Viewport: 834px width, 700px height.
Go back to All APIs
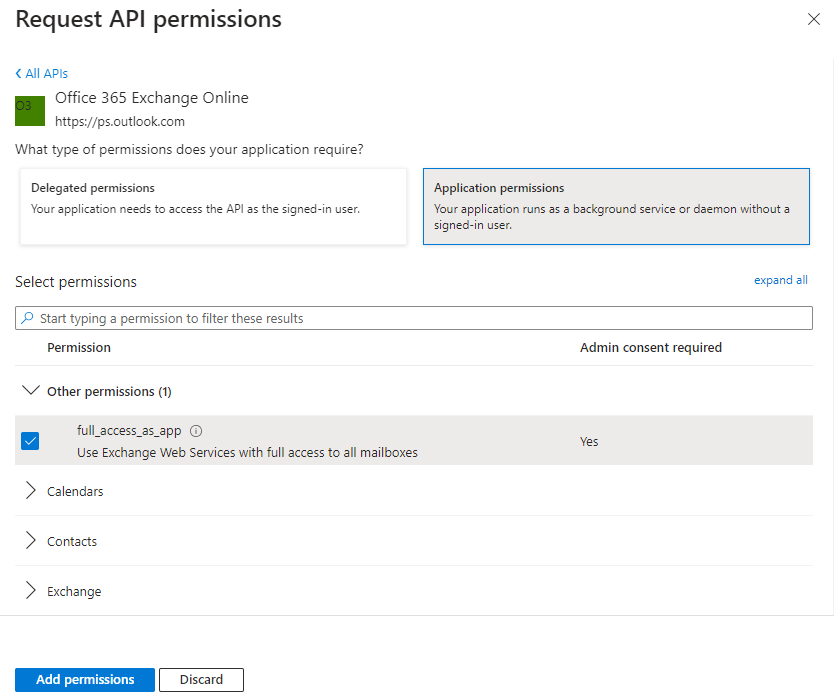[41, 73]
